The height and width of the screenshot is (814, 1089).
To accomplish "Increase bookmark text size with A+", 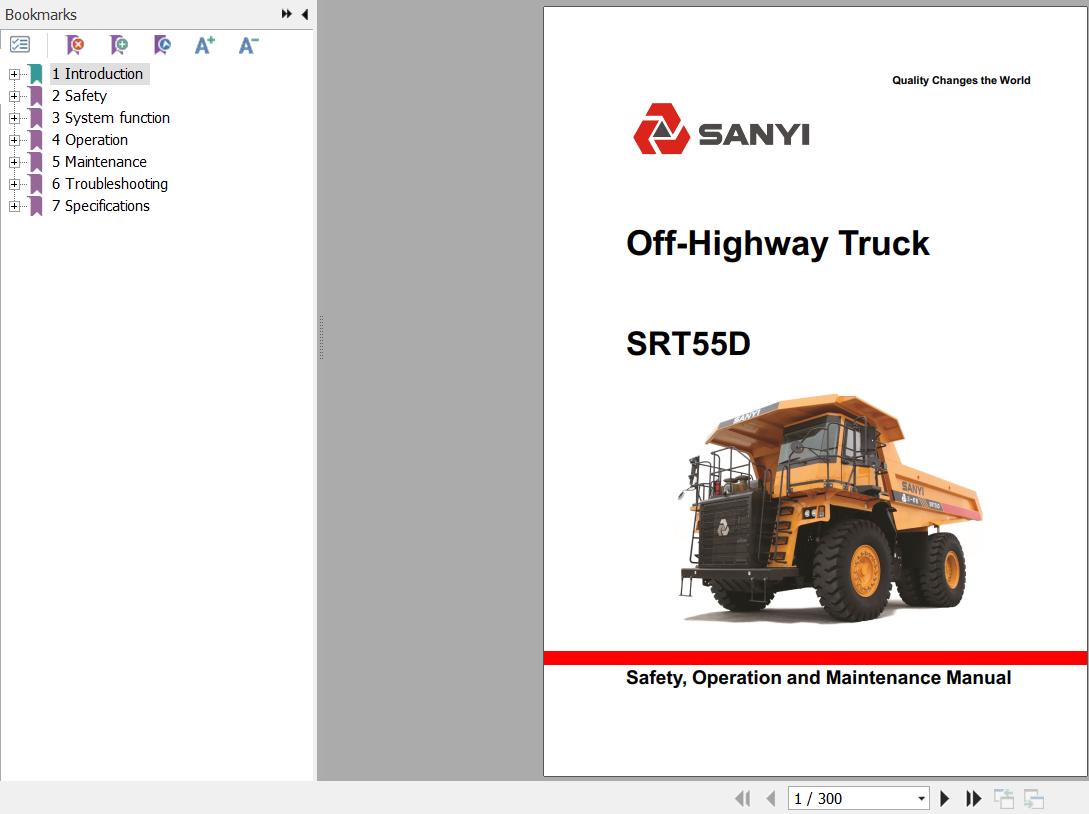I will [205, 45].
